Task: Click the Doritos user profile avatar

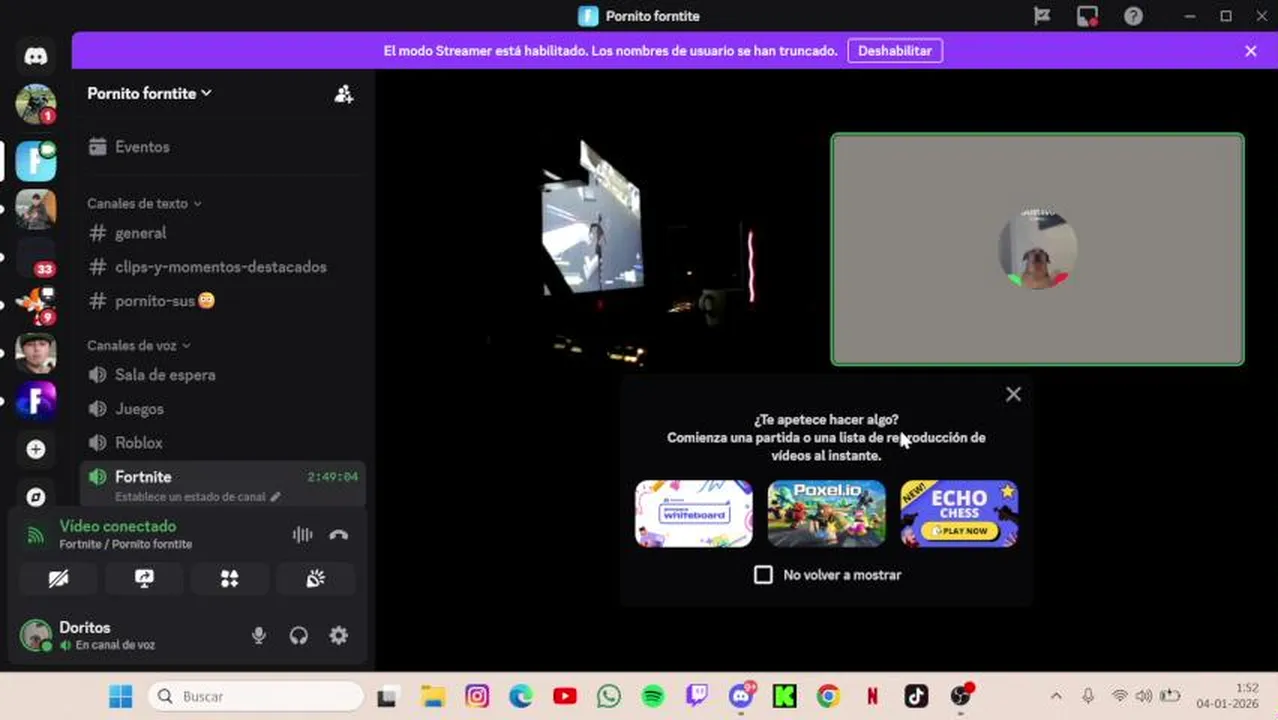Action: point(36,635)
